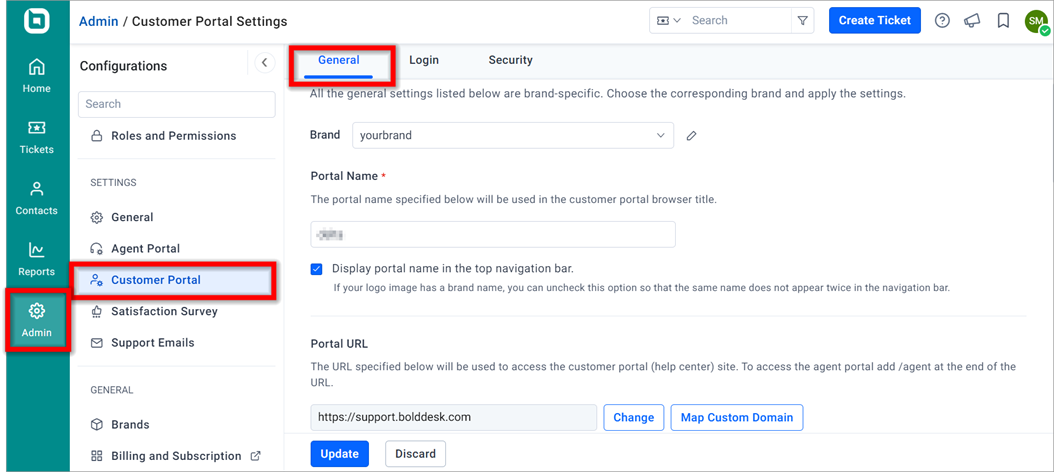Screen dimensions: 1054x472
Task: Uncheck Display portal name checkbox
Action: coord(317,269)
